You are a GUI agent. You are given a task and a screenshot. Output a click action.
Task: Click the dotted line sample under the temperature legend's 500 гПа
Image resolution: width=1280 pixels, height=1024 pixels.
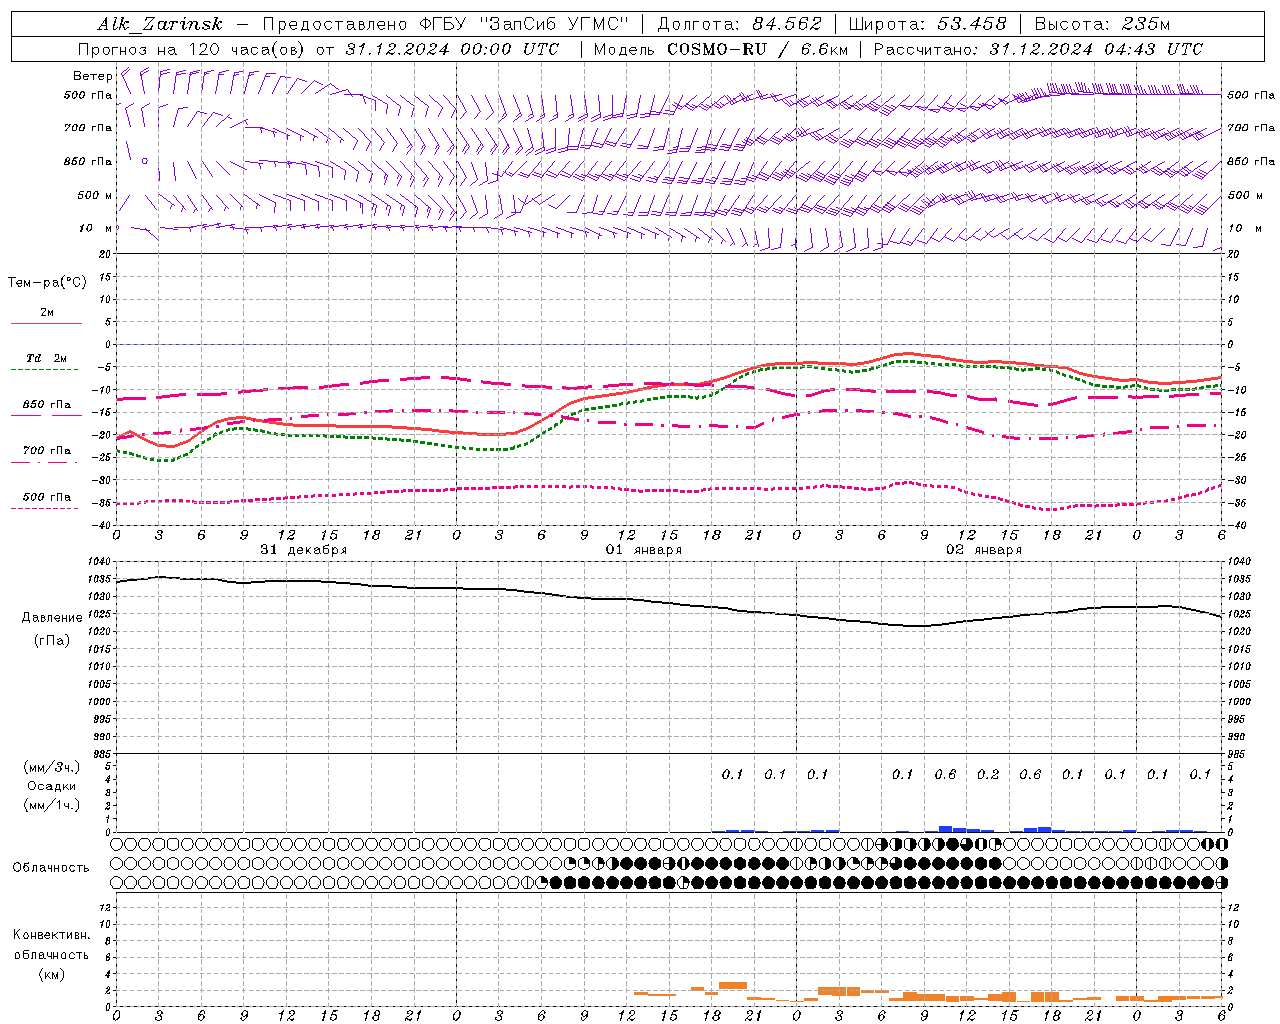click(45, 509)
